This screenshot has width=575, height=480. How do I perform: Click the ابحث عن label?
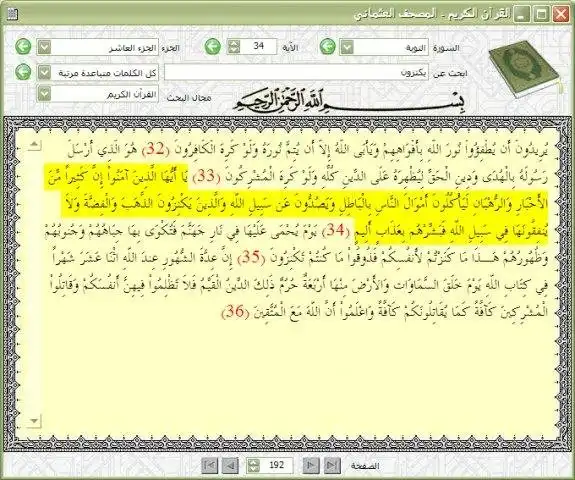coord(450,73)
